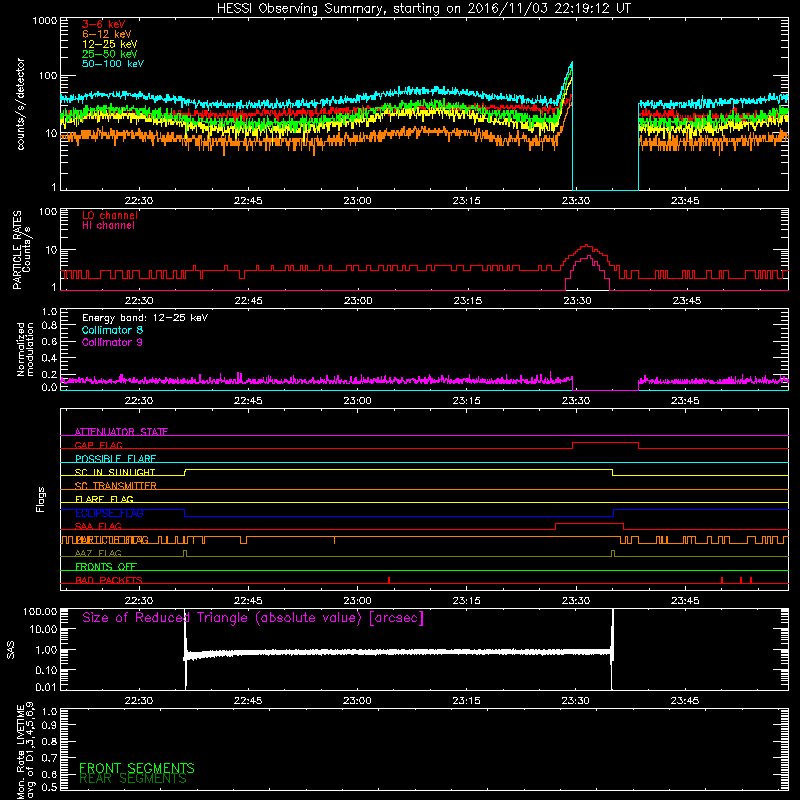
Task: Click the count-rate spike peak before the data gap
Action: point(571,63)
